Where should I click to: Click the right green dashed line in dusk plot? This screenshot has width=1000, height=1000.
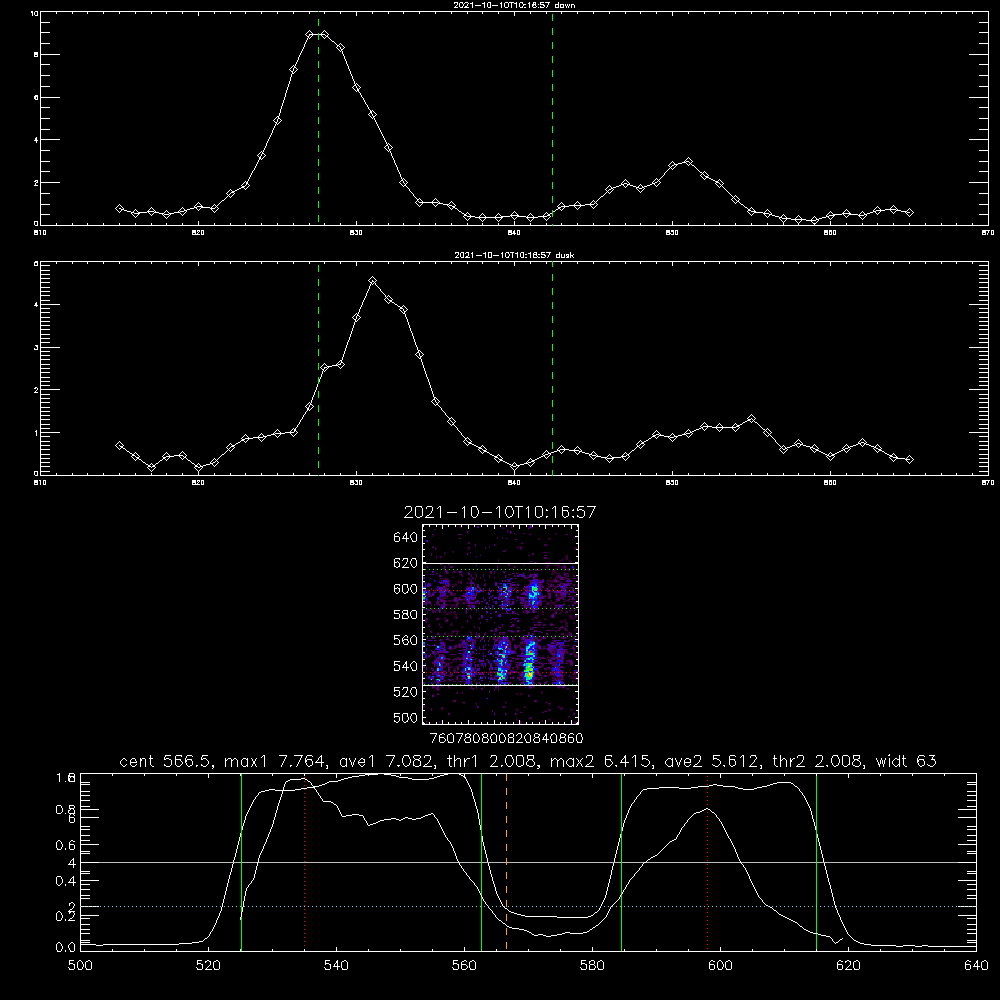tap(552, 368)
